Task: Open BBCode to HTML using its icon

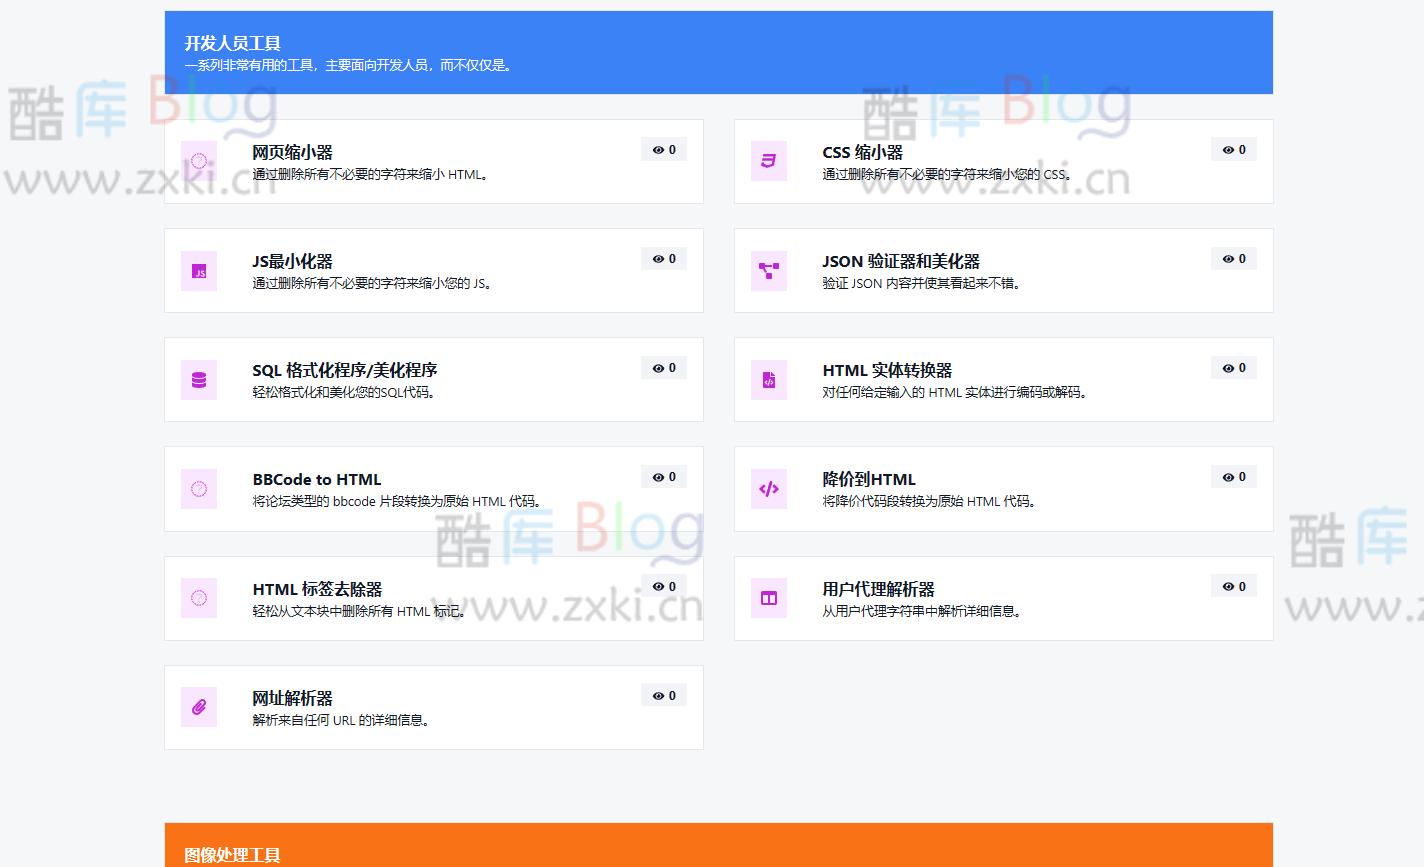Action: (199, 489)
